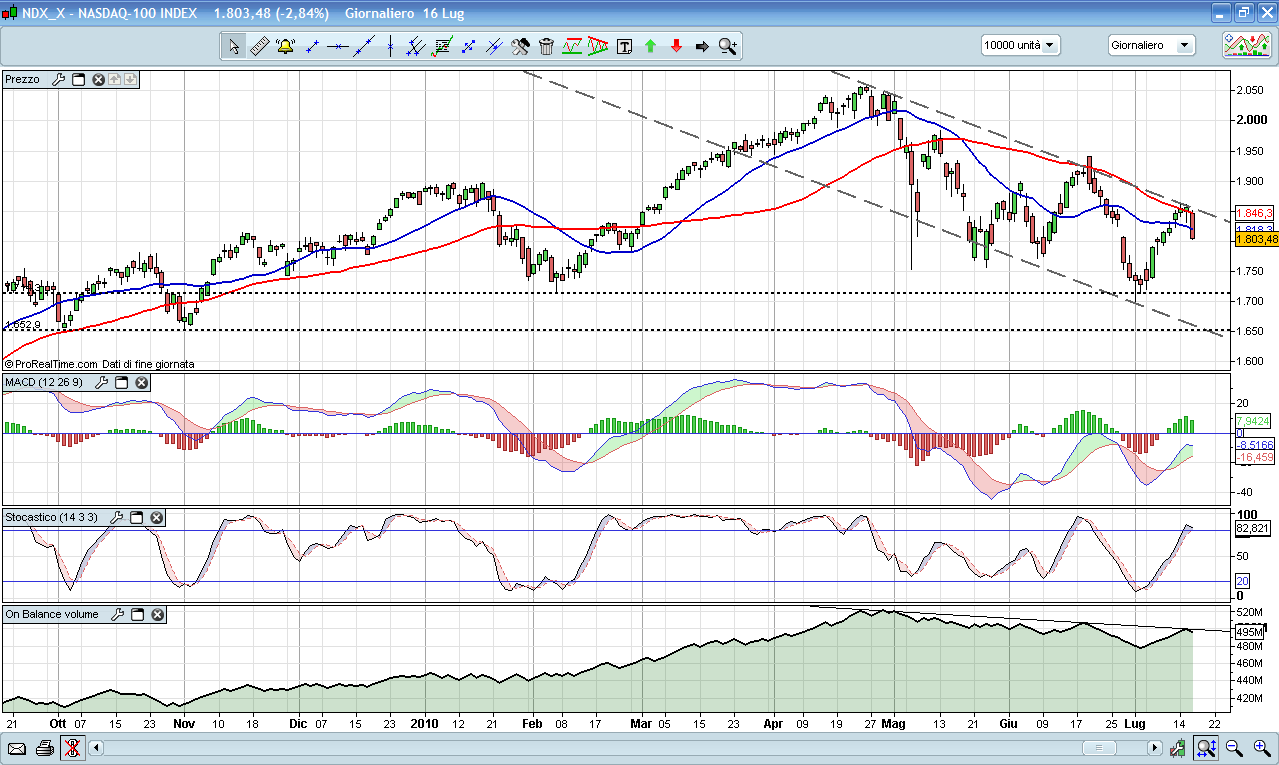
Task: Select the text annotation tool
Action: tap(625, 46)
